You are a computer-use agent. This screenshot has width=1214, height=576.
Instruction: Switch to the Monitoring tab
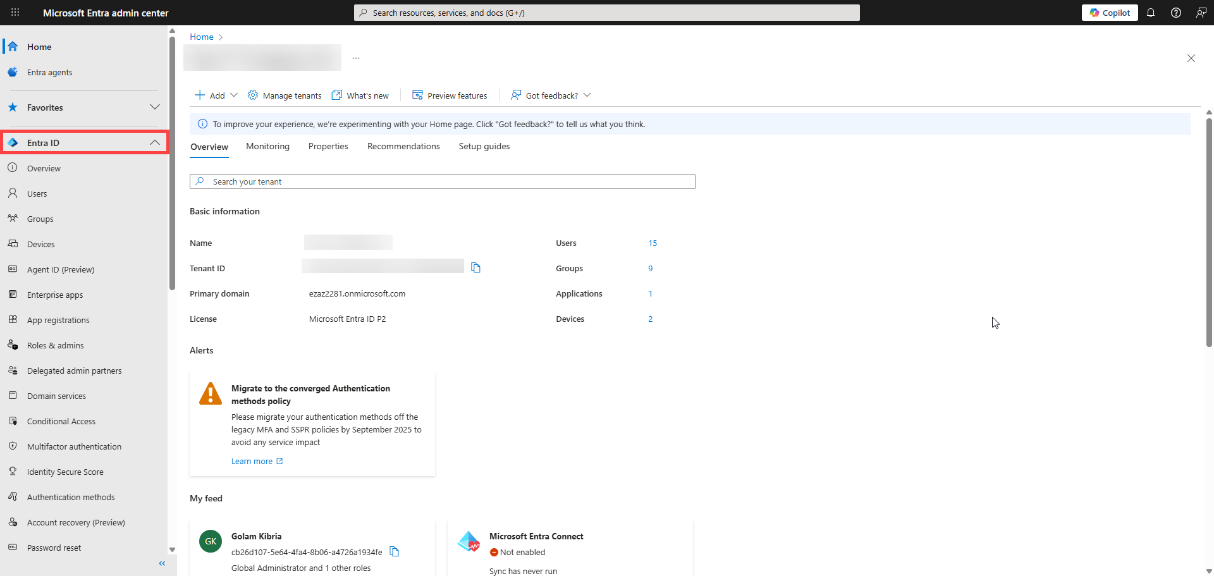coord(268,147)
